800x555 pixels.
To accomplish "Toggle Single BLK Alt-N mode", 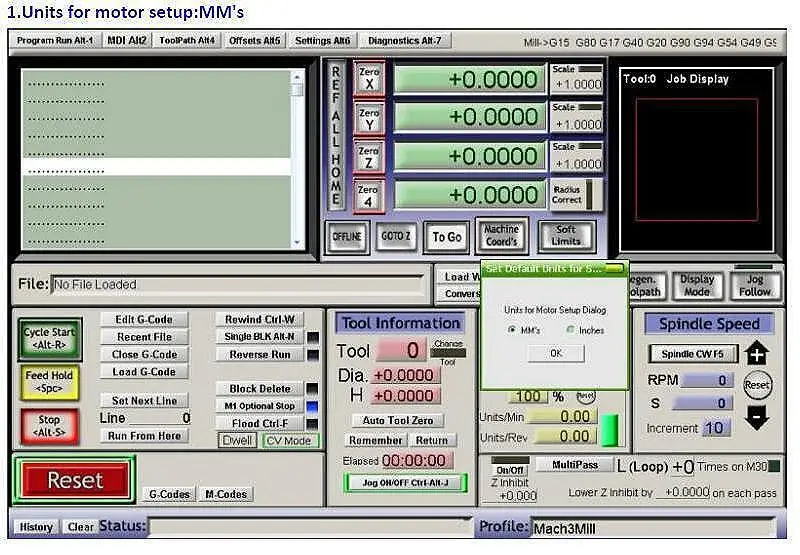I will (260, 337).
